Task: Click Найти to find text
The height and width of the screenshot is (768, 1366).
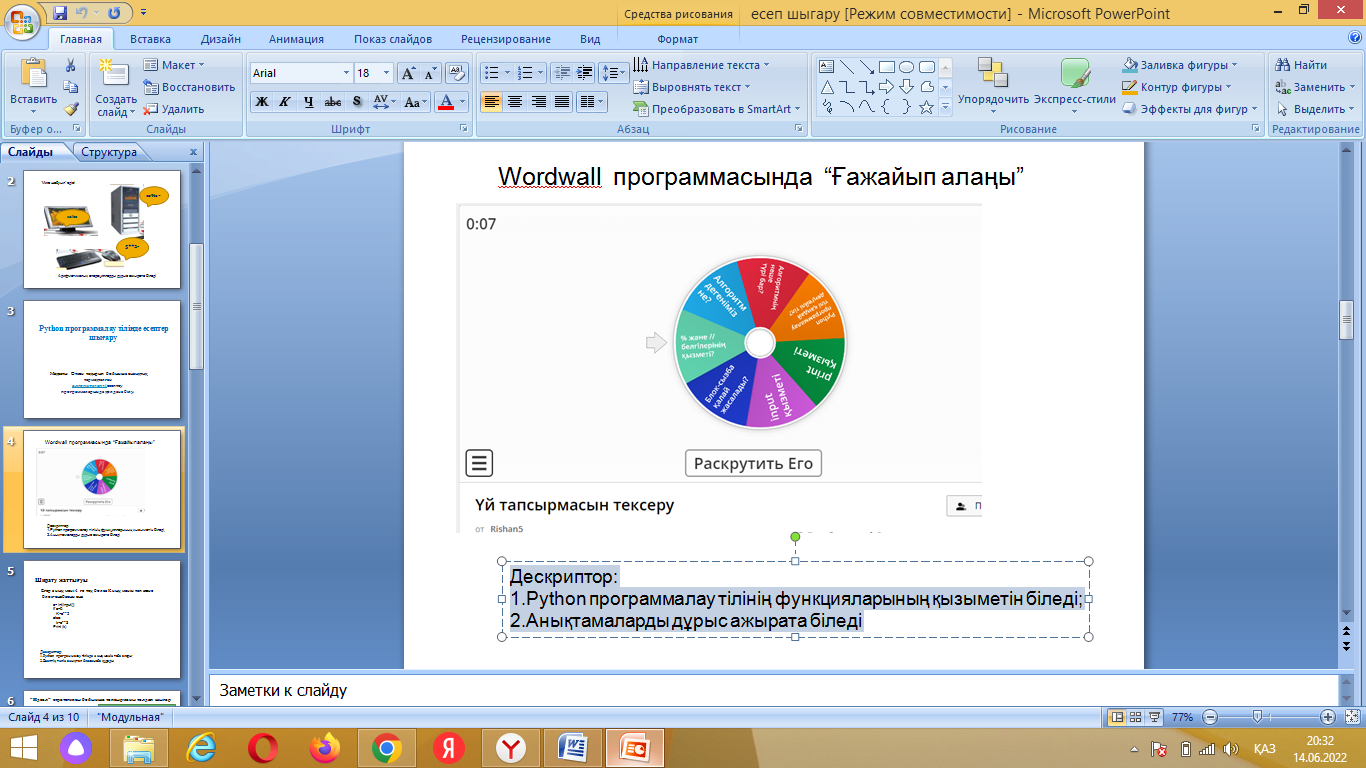Action: point(1301,65)
